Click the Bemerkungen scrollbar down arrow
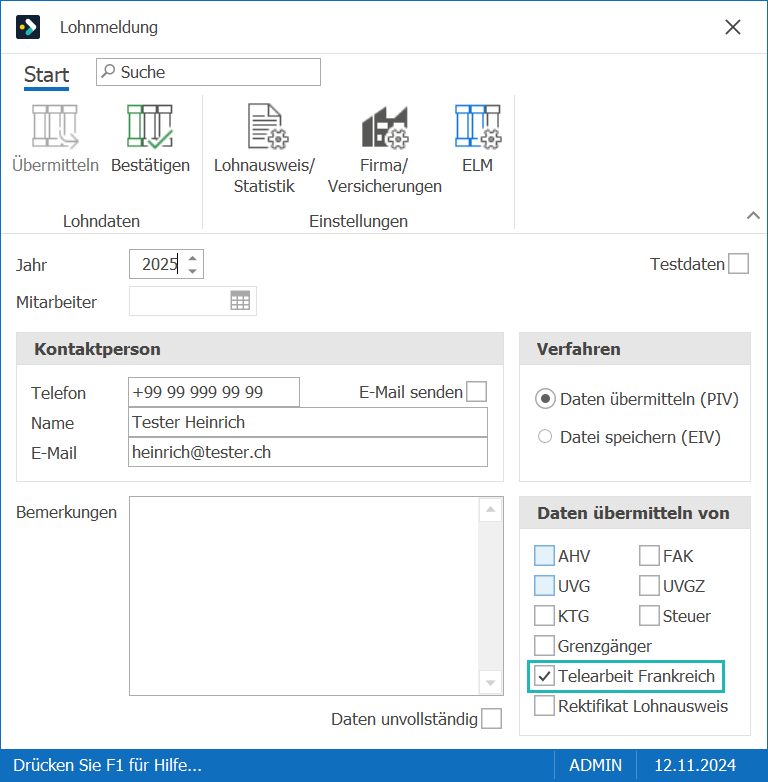This screenshot has width=768, height=782. (x=491, y=683)
